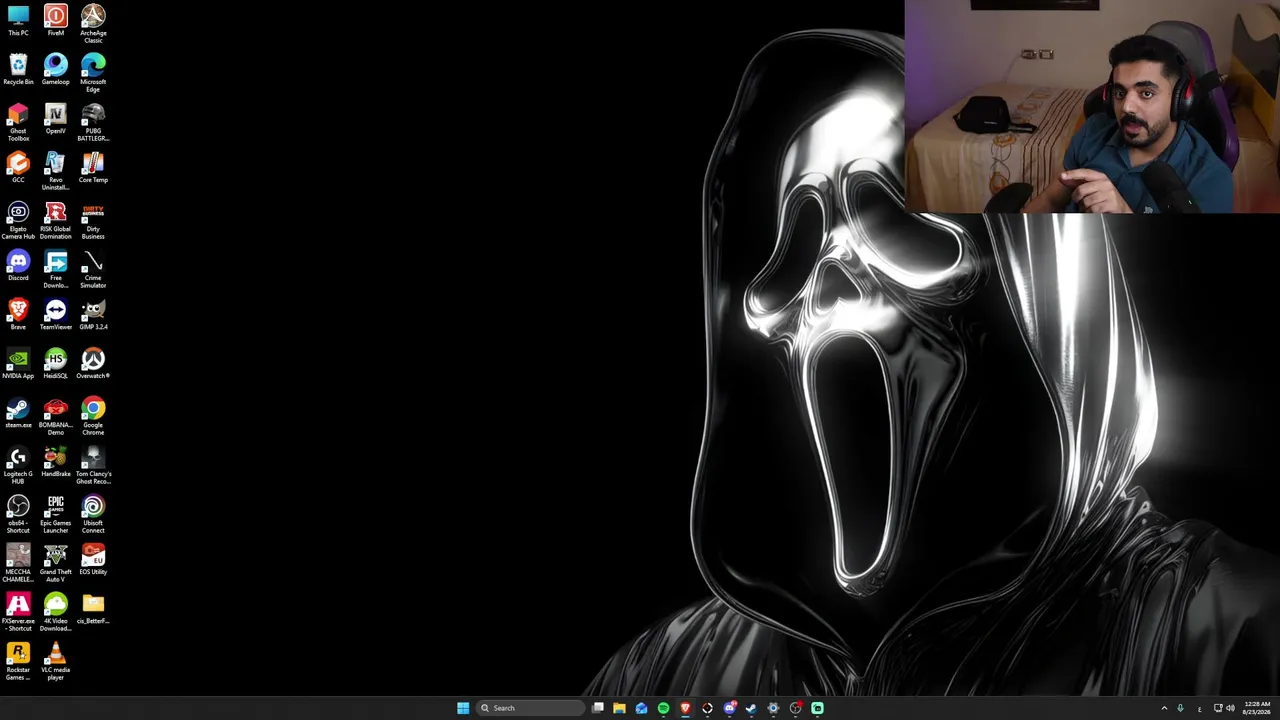This screenshot has width=1280, height=720.
Task: Select the ArcheAge Classic shortcut
Action: pos(93,24)
